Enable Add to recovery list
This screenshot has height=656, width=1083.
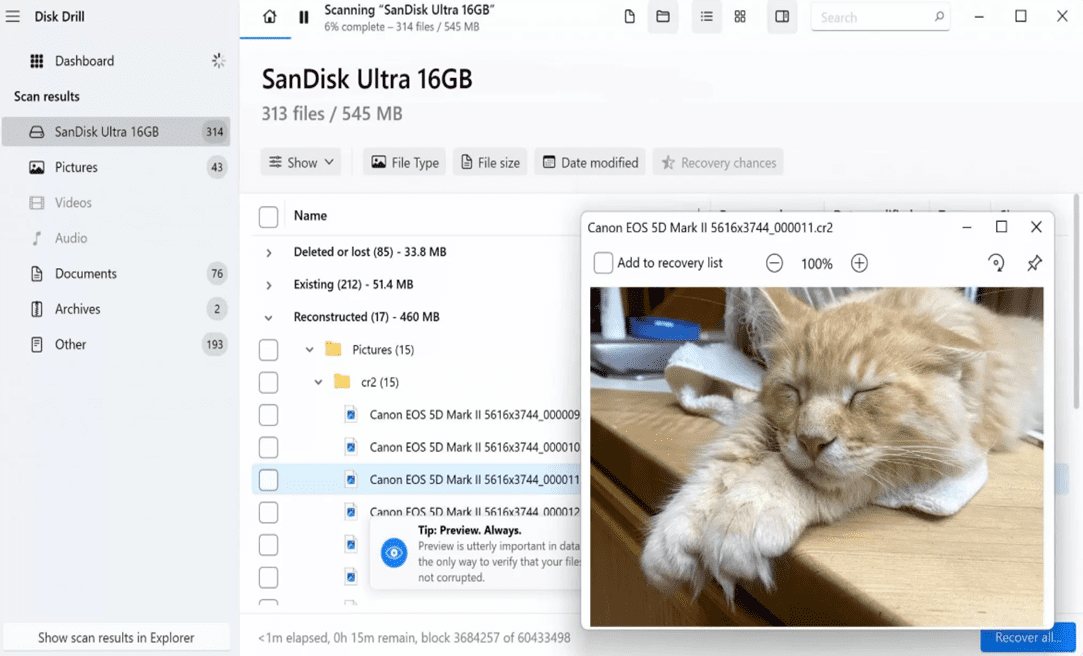602,263
